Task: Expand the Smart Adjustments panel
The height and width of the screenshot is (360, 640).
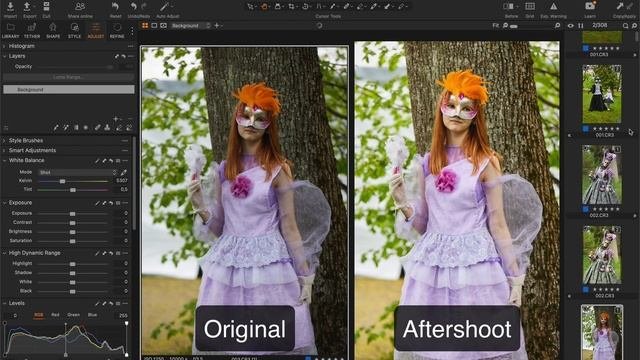Action: click(4, 150)
